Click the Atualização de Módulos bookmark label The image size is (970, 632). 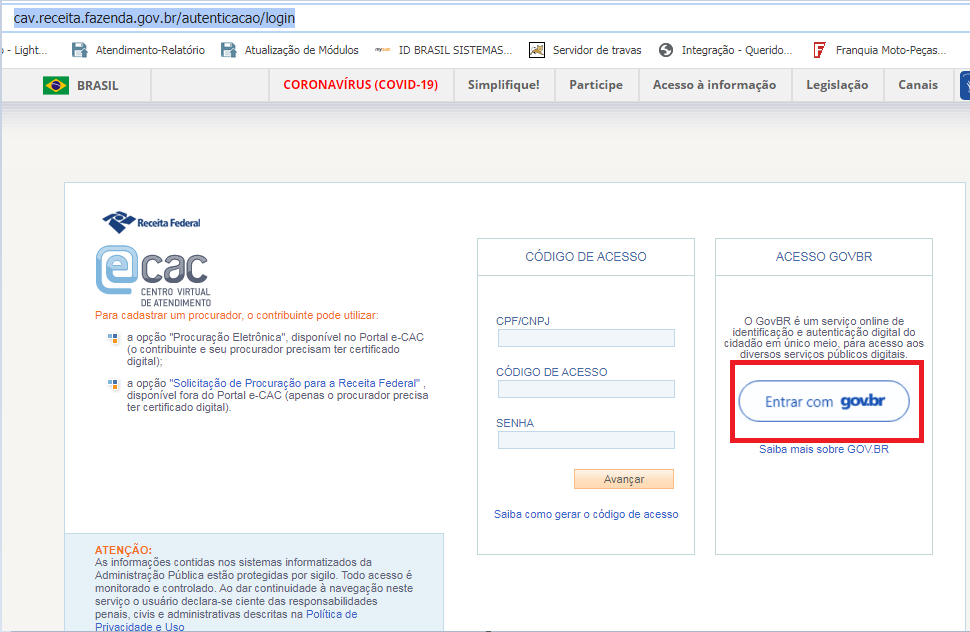301,50
